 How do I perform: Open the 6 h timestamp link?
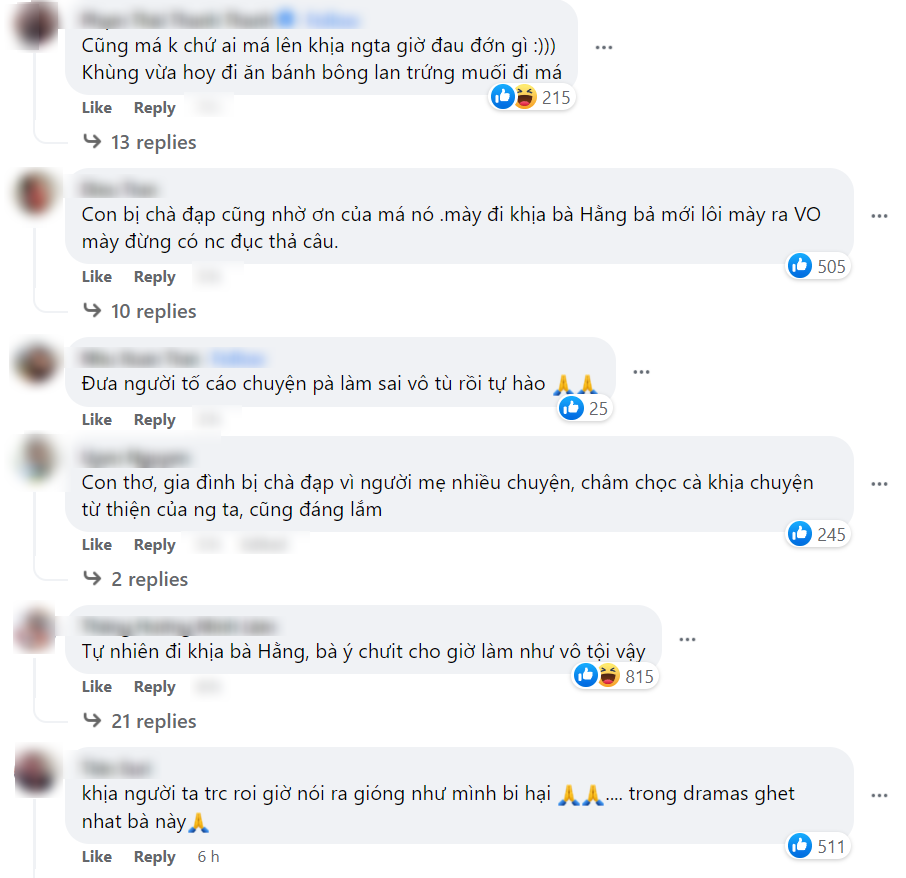tap(208, 857)
